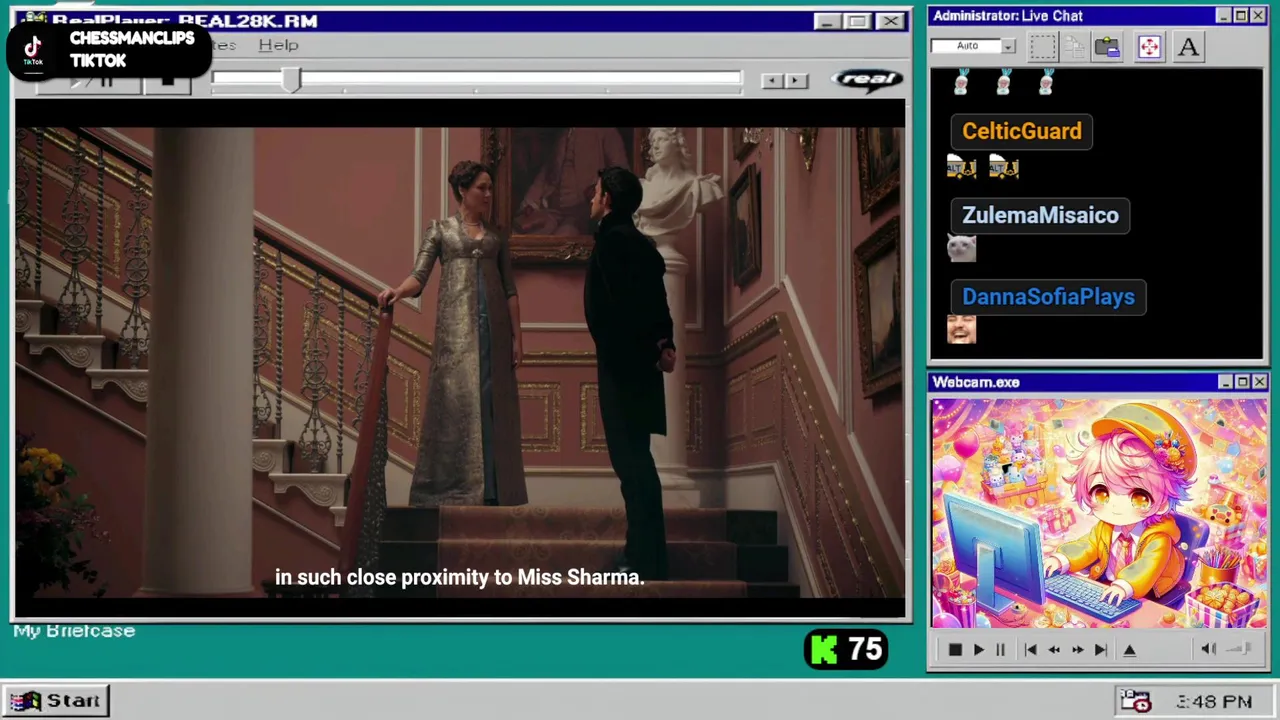This screenshot has height=720, width=1280.
Task: Rewind in Webcam.exe controls
Action: (x=1054, y=650)
